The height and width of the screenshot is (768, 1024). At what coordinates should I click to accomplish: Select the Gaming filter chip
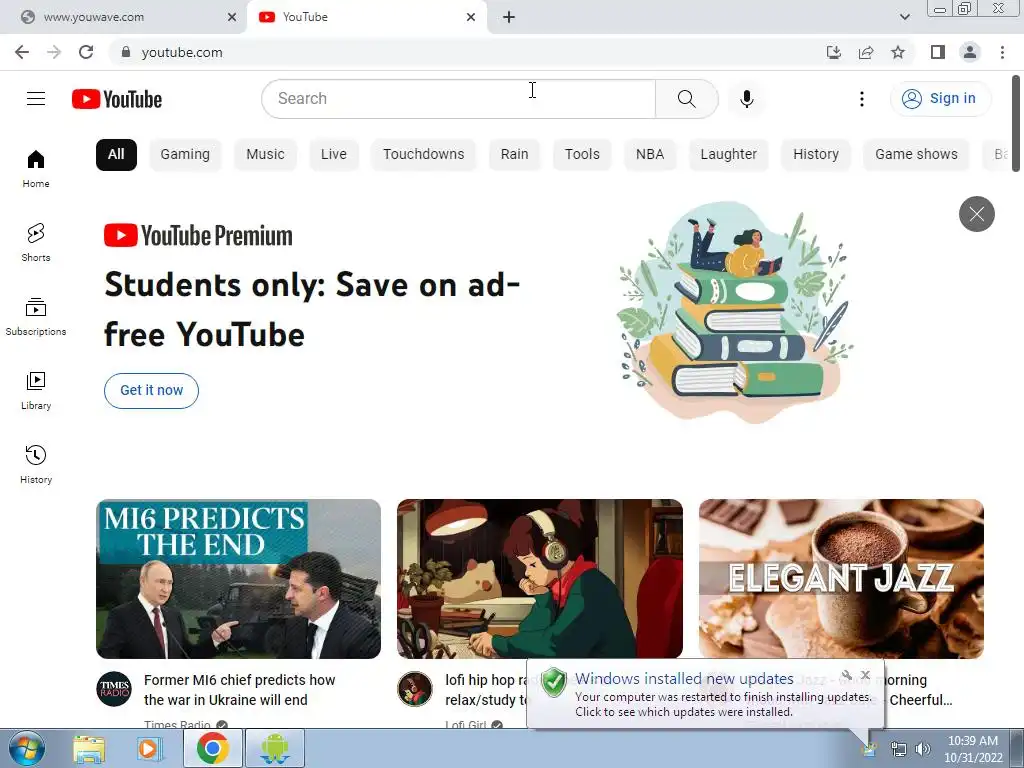coord(185,155)
